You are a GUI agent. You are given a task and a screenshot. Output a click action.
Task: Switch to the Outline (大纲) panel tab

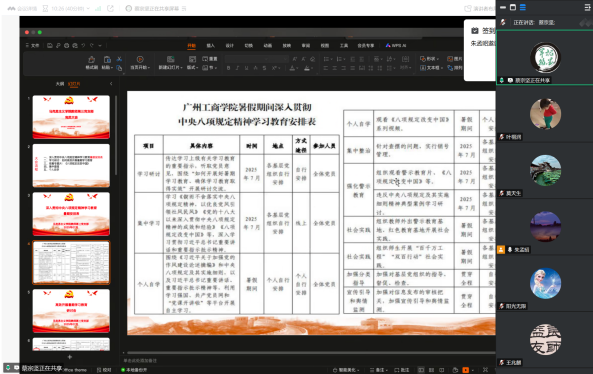[60, 84]
